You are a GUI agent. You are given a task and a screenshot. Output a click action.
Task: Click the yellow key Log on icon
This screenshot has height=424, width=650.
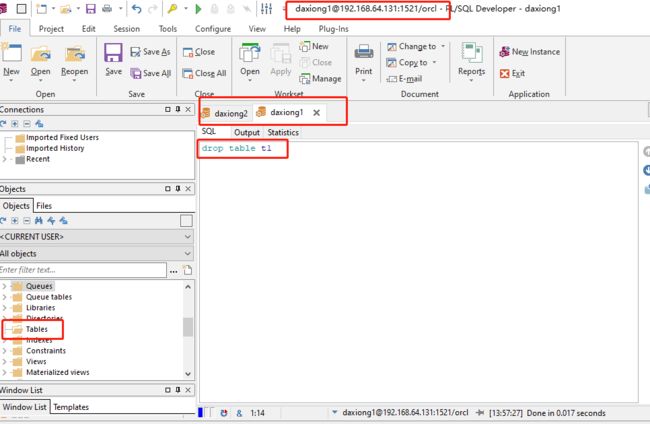click(x=172, y=9)
